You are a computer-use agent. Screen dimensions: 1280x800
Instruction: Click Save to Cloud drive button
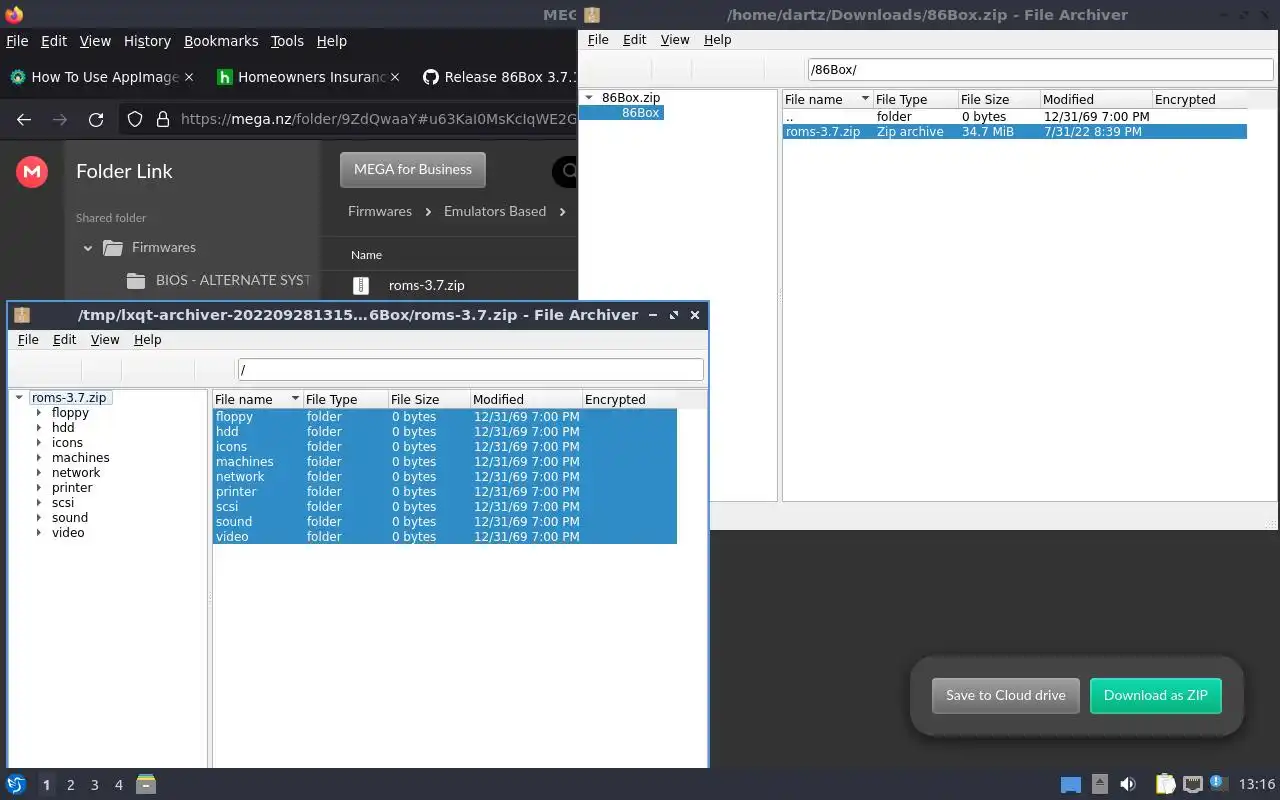pyautogui.click(x=1005, y=695)
